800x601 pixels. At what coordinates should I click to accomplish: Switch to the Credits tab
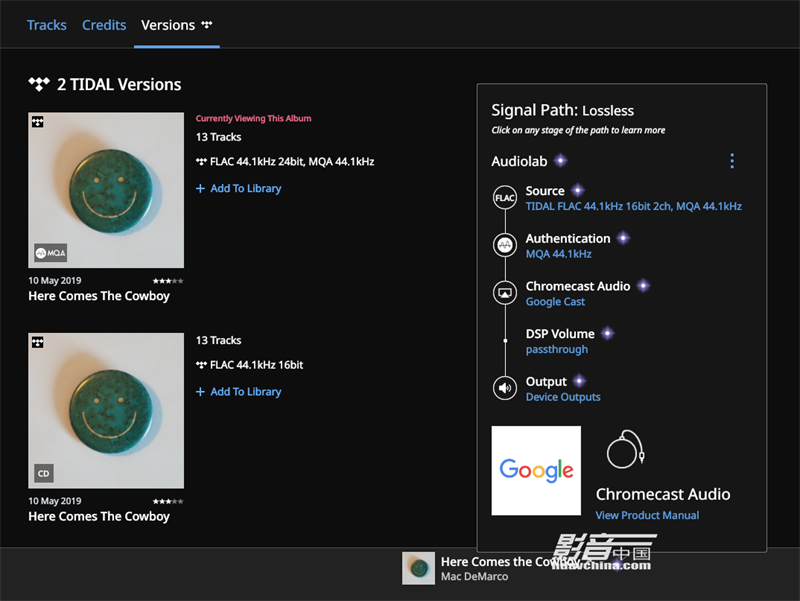tap(104, 25)
